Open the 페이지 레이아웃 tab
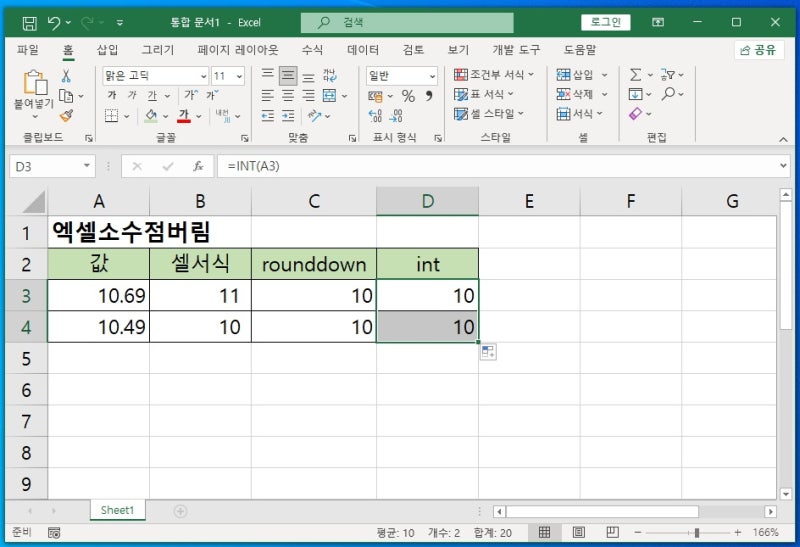800x547 pixels. click(x=238, y=49)
